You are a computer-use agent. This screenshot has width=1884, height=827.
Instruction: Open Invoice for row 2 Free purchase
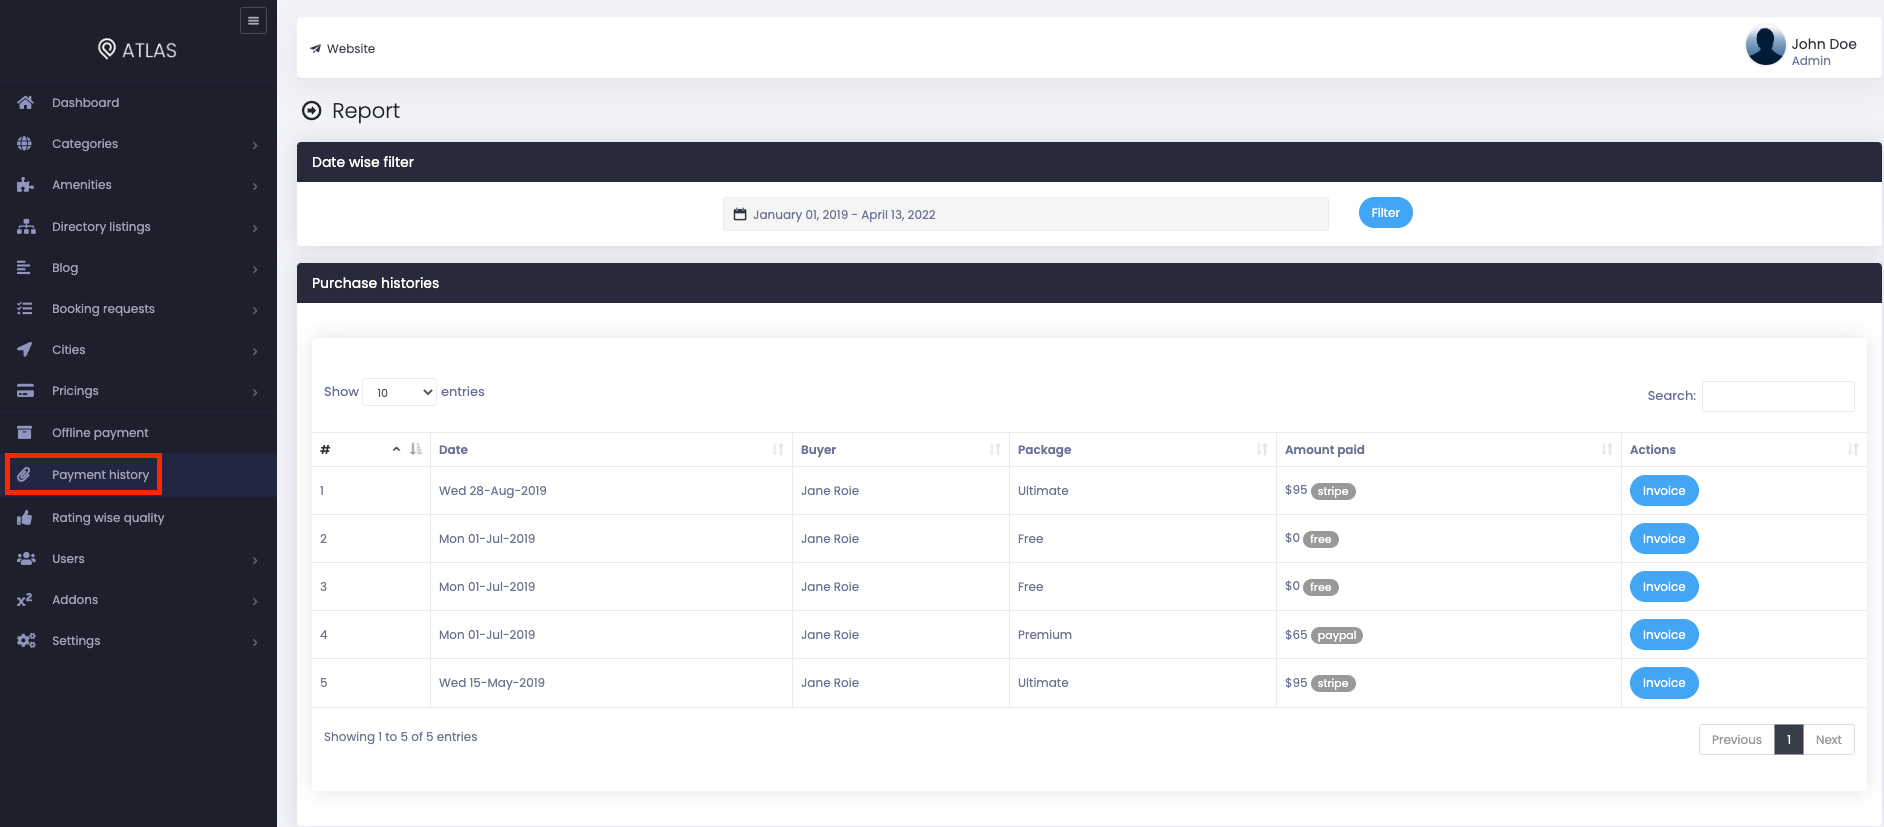click(1664, 538)
